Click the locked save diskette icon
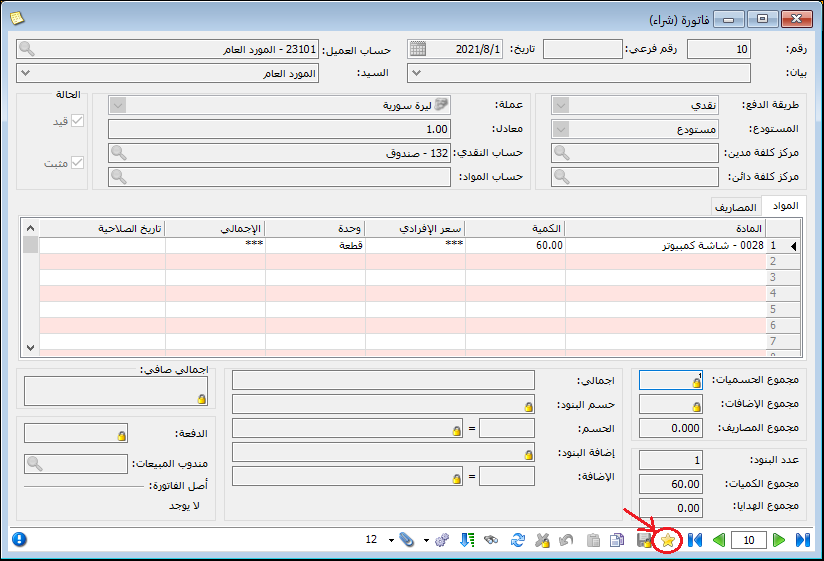 [644, 540]
